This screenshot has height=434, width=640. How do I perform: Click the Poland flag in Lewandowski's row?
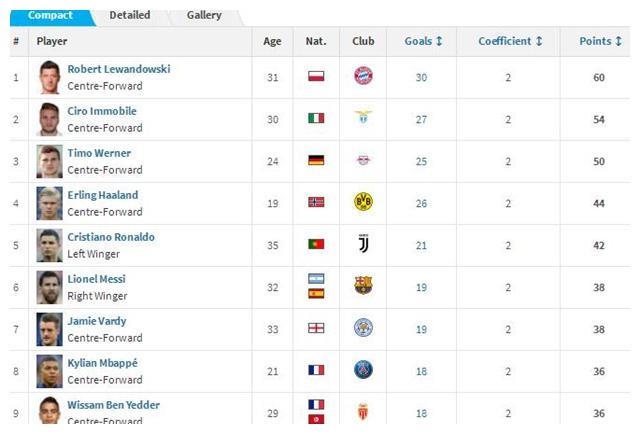(x=316, y=76)
